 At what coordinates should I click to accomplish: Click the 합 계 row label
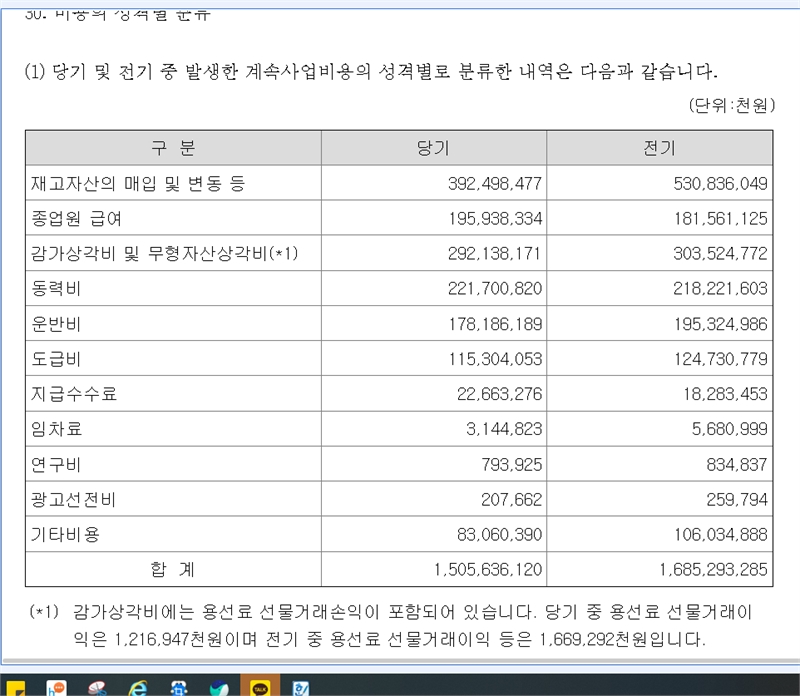[x=173, y=569]
